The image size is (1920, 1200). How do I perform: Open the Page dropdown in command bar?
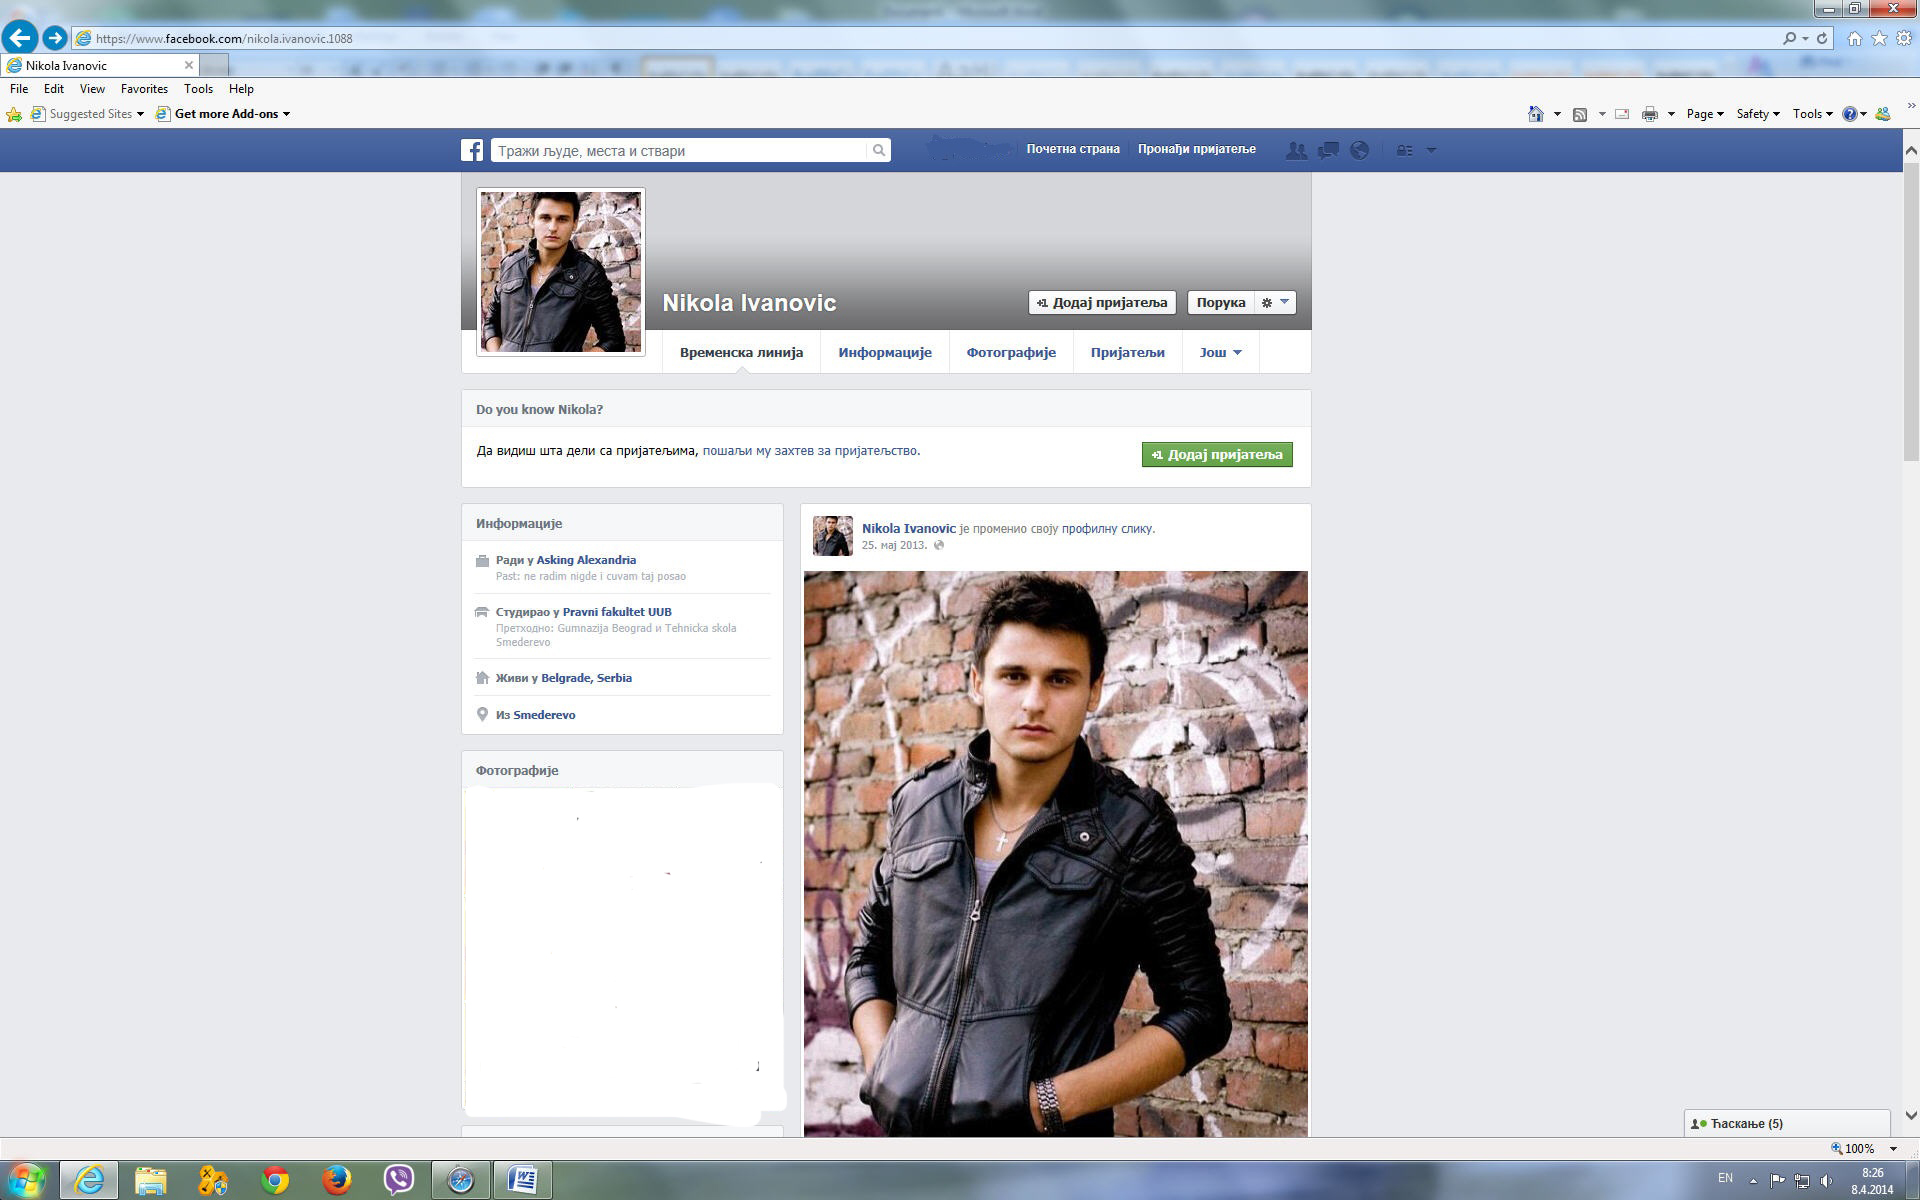point(1704,114)
